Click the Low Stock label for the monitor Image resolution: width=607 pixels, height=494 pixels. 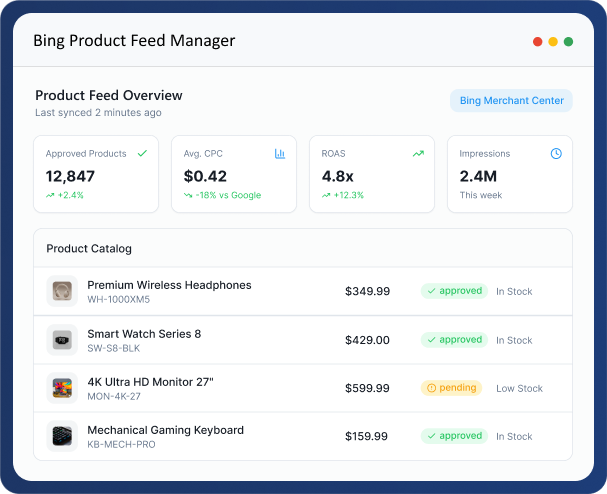click(519, 388)
